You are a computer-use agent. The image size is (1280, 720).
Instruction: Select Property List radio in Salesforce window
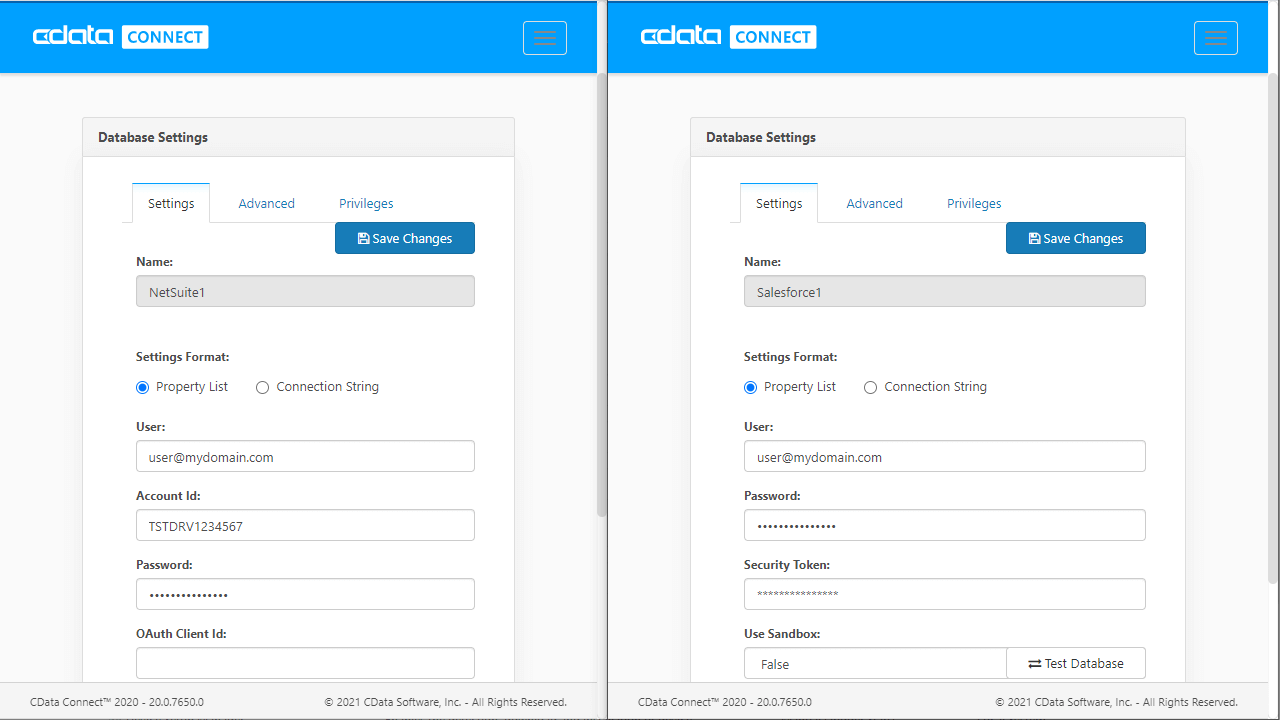tap(750, 387)
